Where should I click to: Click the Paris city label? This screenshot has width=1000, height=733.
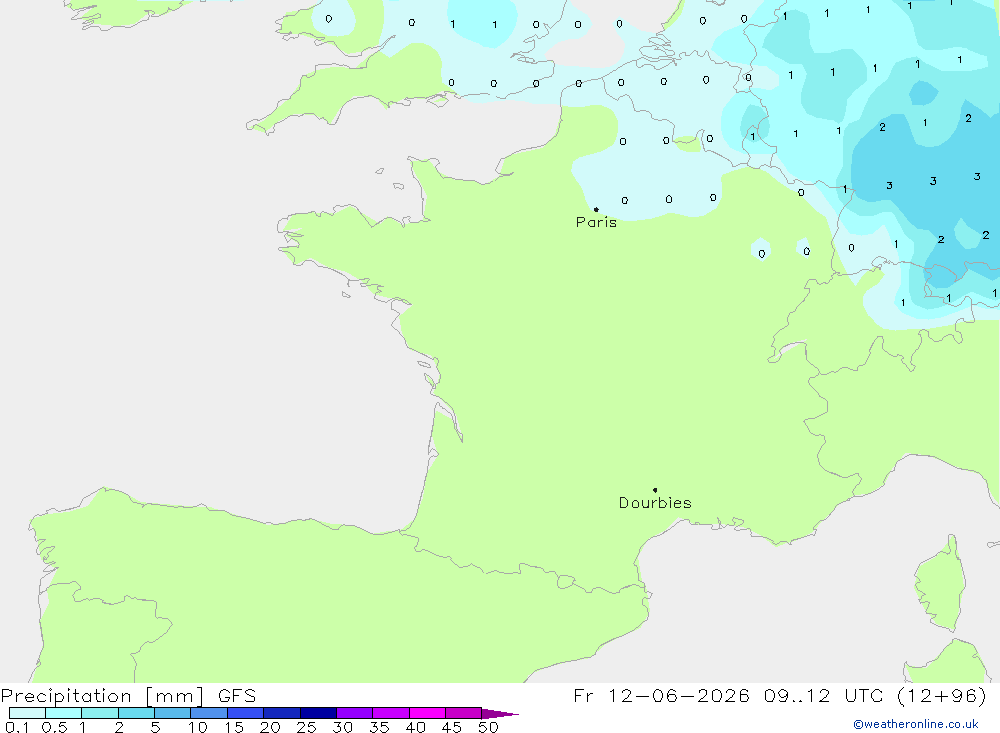point(596,222)
